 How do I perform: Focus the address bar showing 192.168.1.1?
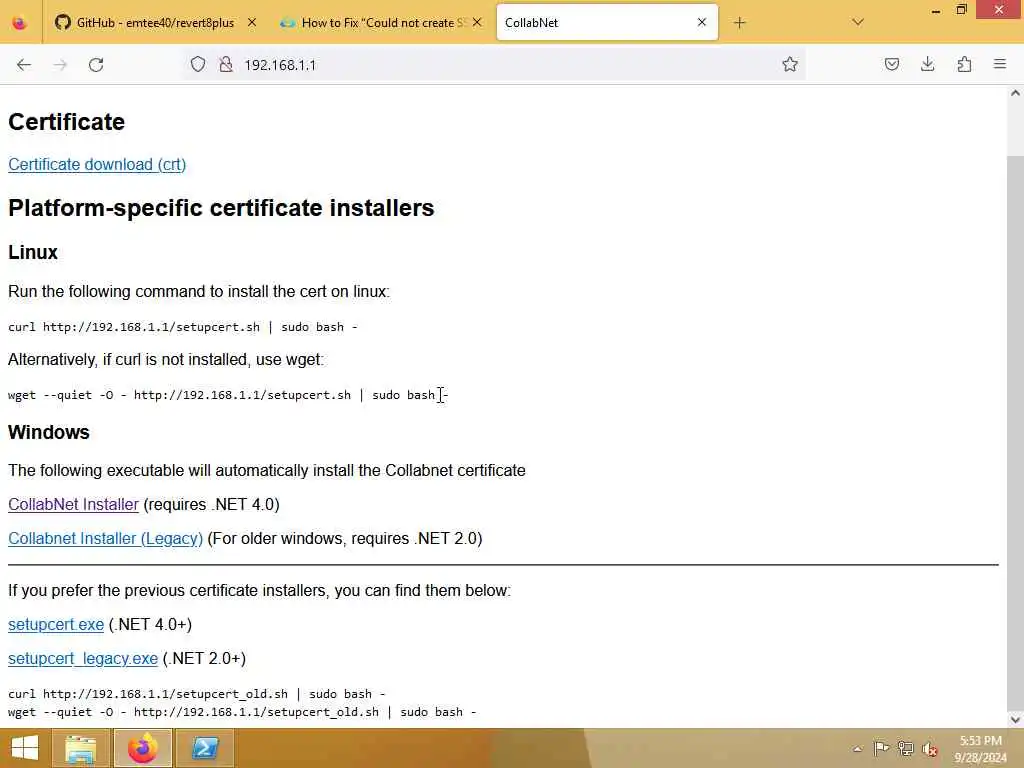tap(496, 65)
